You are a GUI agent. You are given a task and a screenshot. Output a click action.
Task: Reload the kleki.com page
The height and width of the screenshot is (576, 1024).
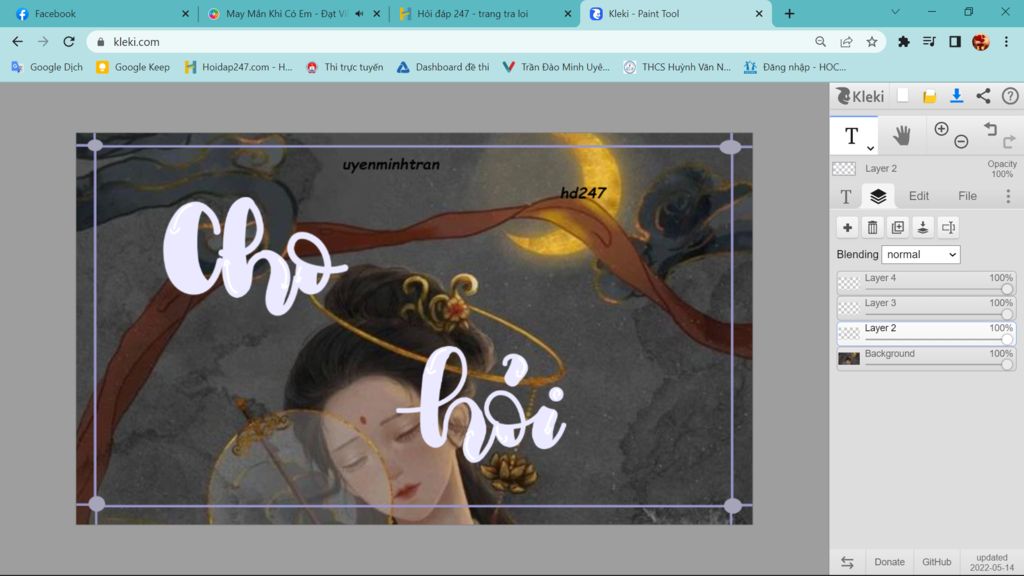pos(69,42)
